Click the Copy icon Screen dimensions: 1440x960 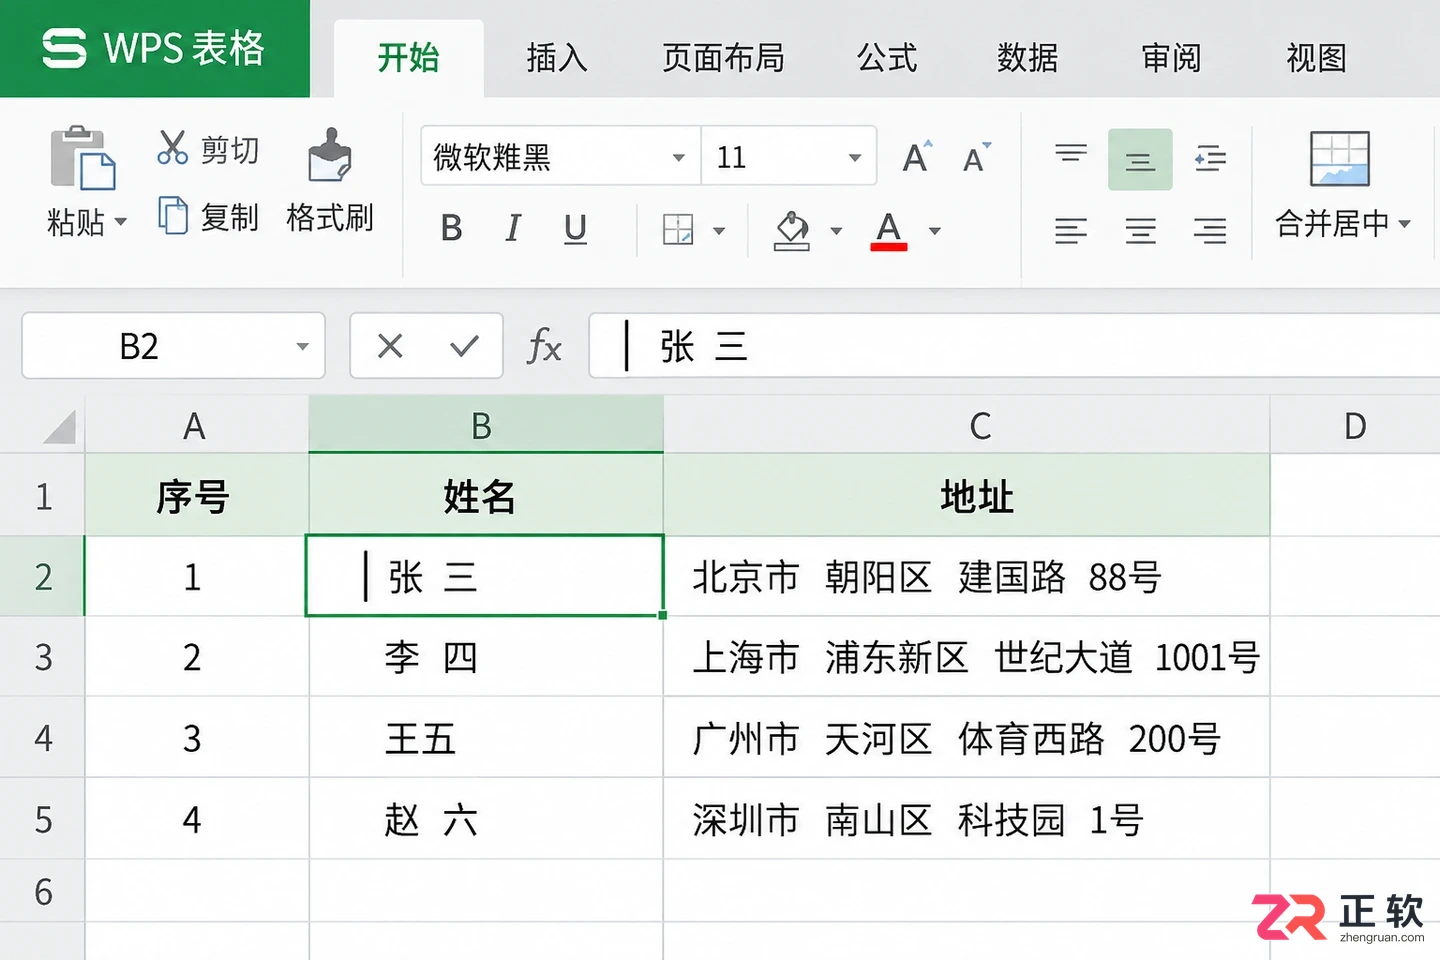pos(173,216)
